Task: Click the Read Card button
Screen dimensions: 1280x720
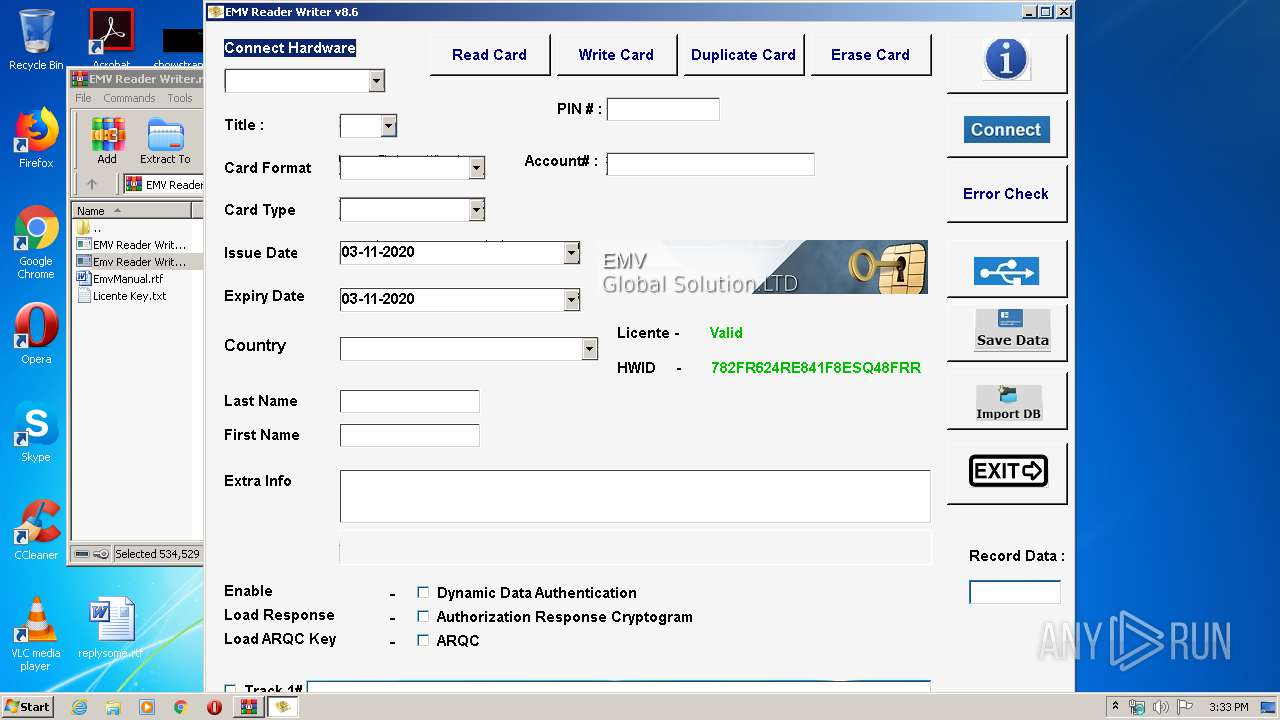Action: tap(489, 55)
